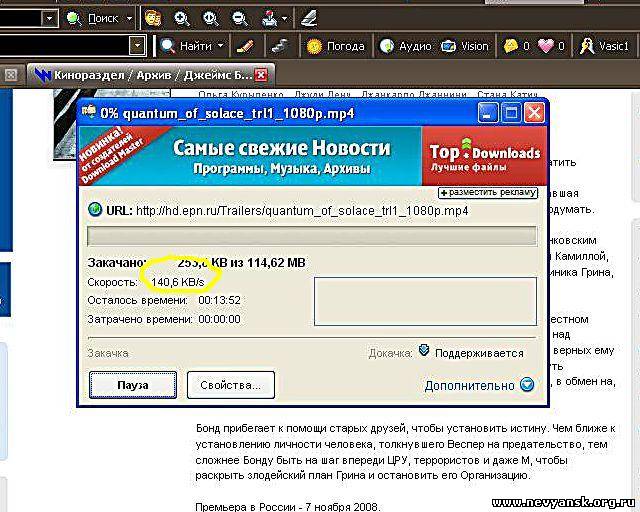Click the zoom-in magnifier icon

[182, 18]
